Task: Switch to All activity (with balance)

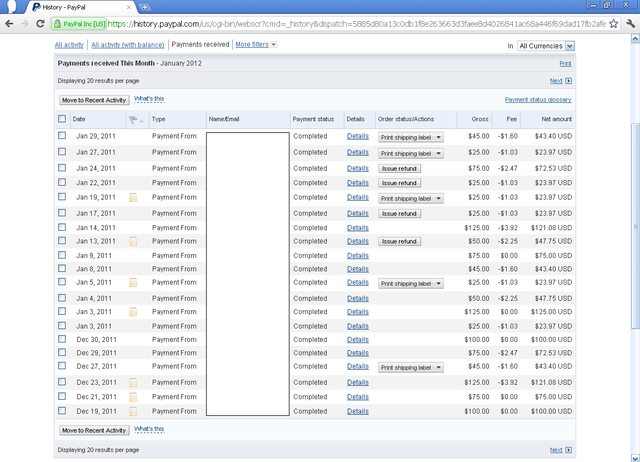Action: point(128,45)
